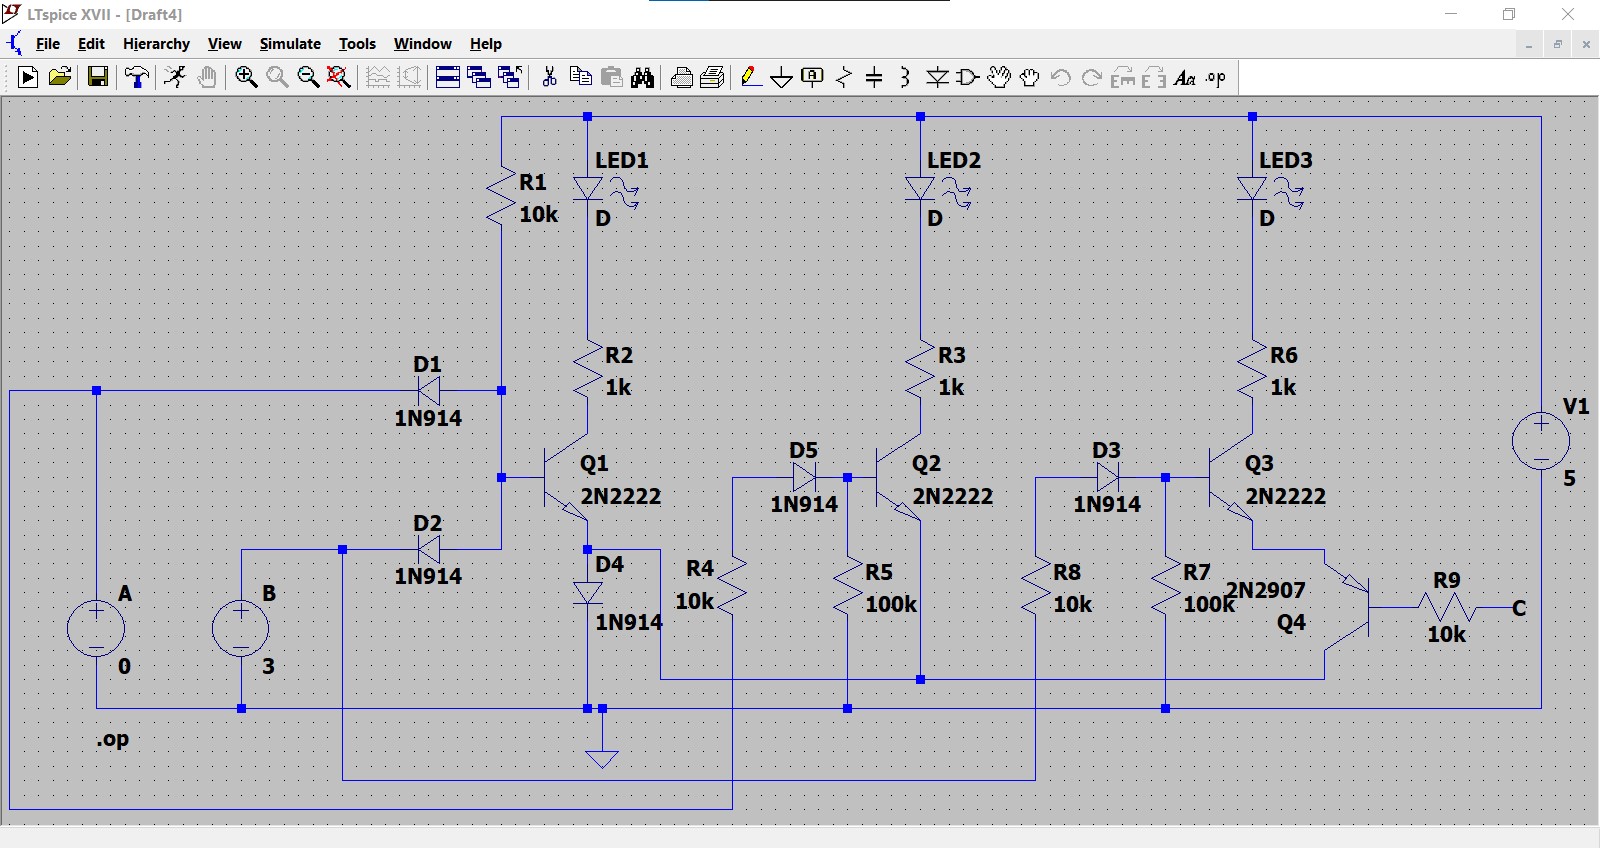Select the Copy (duplicate) tool

[x=580, y=77]
